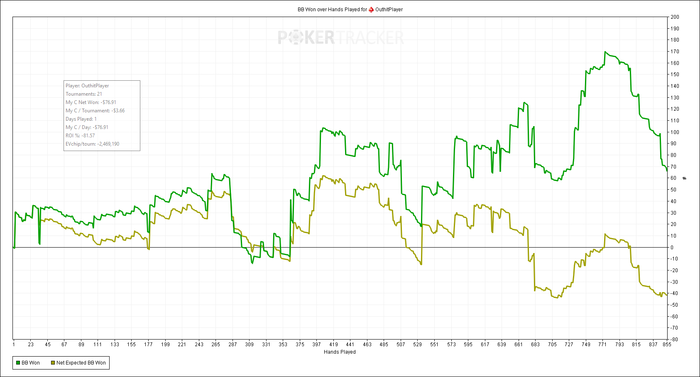Click the chart title "BB Won over Hands Played for"
This screenshot has height=377, width=700.
pos(332,9)
